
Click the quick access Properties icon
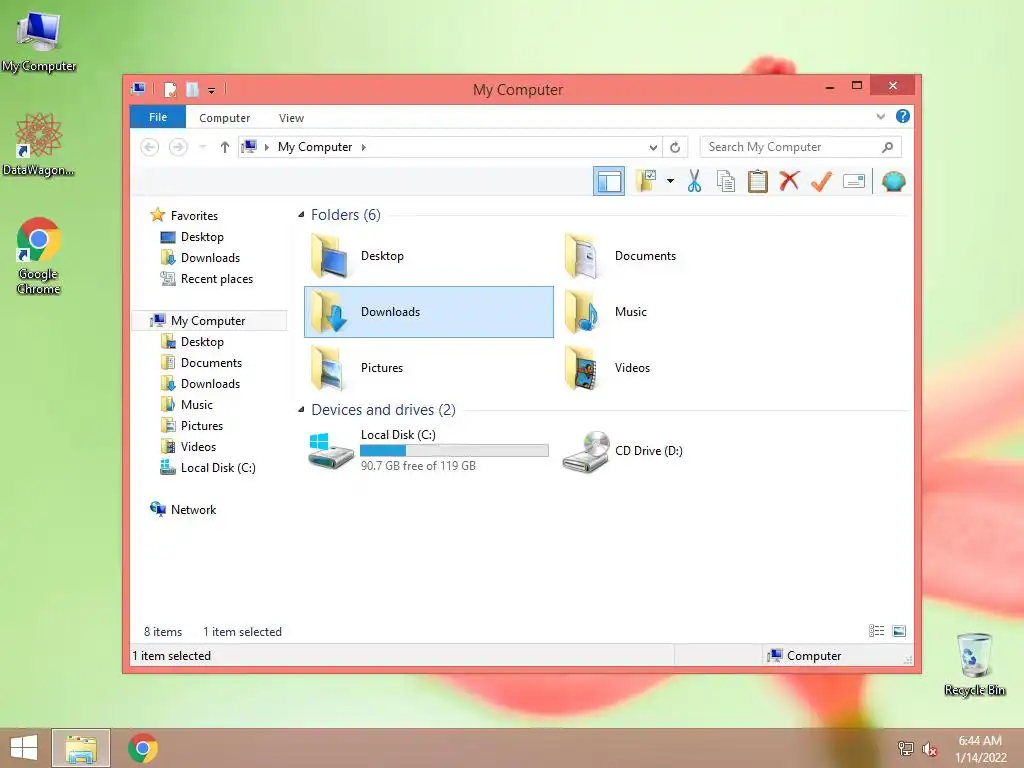[x=170, y=89]
